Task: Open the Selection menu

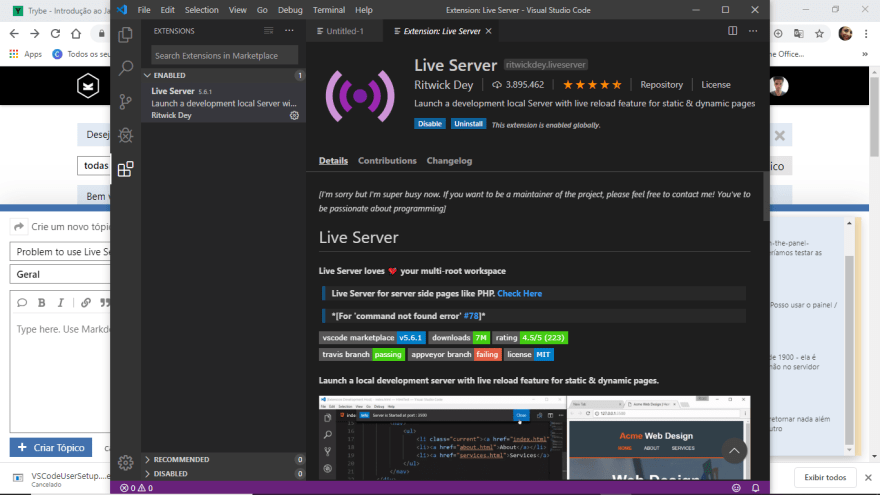Action: click(x=201, y=10)
